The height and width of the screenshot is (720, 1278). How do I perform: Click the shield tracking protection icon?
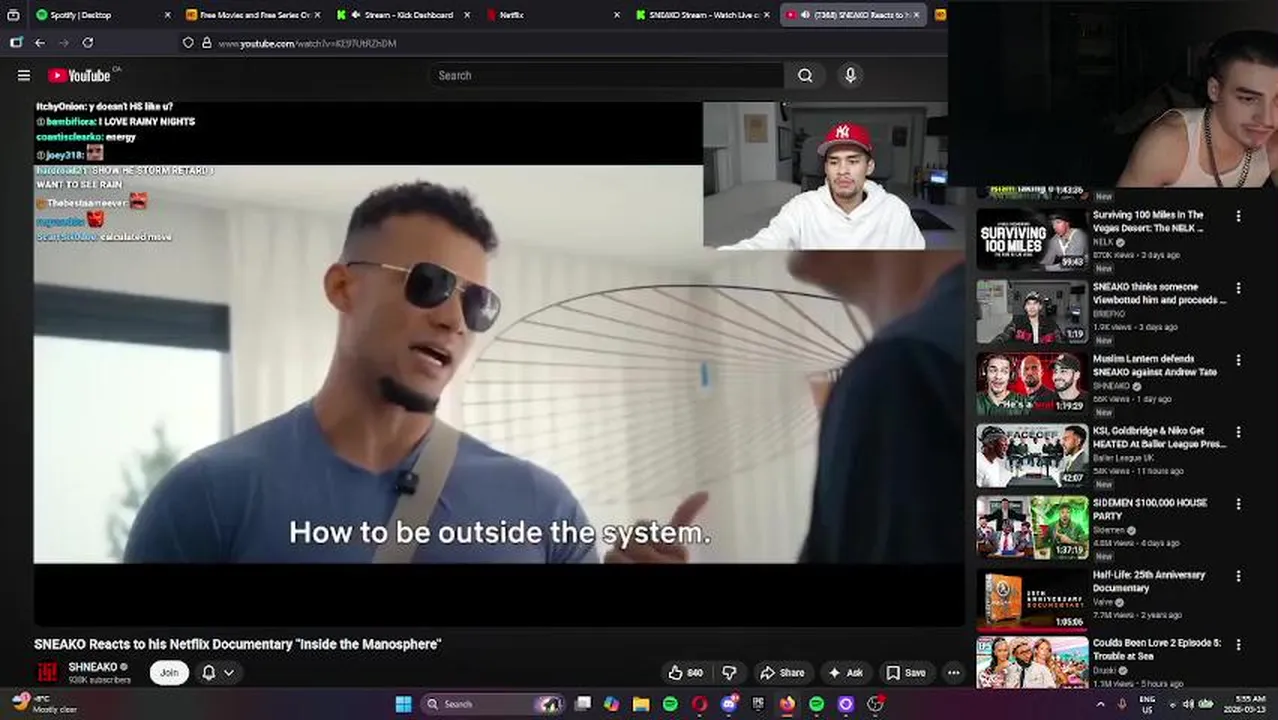(188, 43)
